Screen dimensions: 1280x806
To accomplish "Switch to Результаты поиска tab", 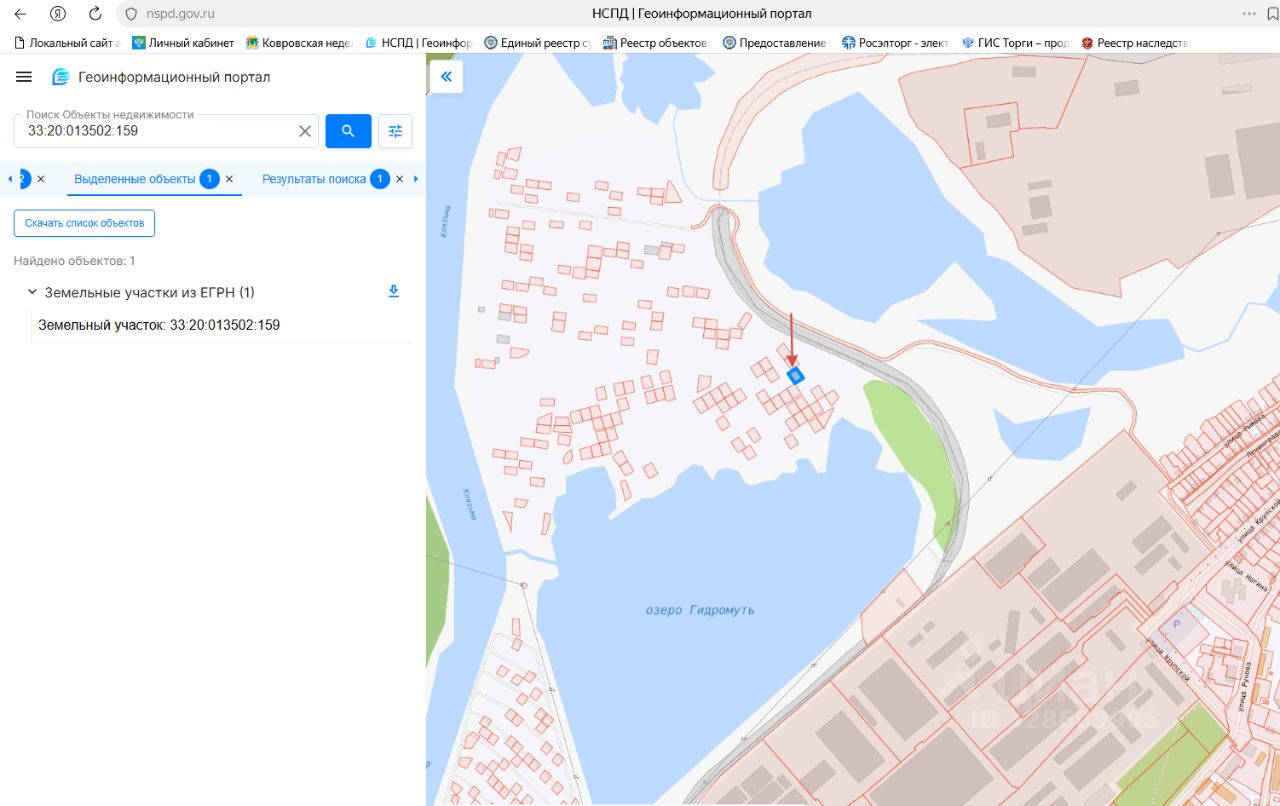I will point(314,179).
